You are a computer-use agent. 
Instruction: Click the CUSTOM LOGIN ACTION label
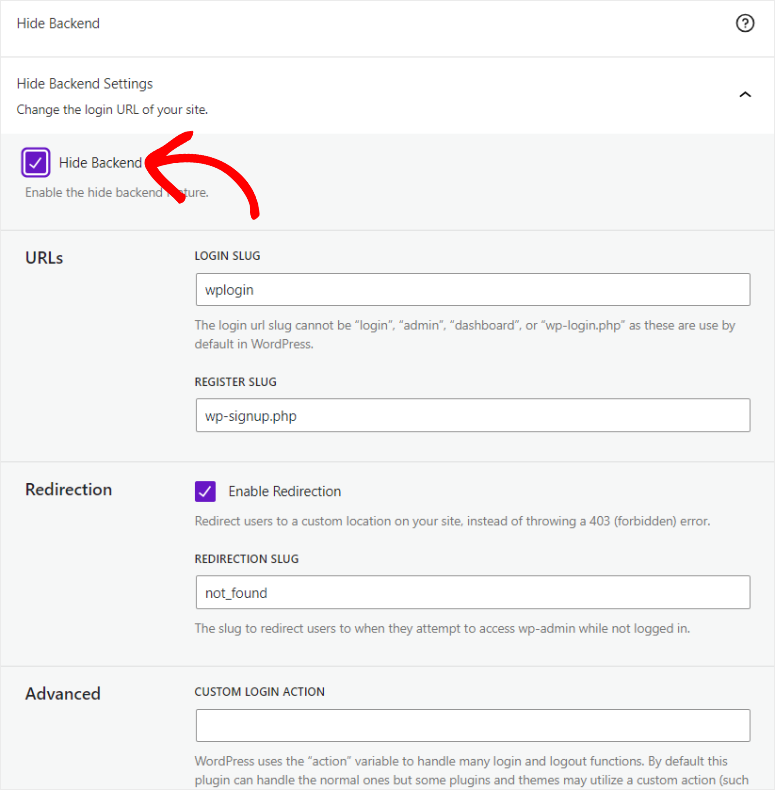(260, 692)
